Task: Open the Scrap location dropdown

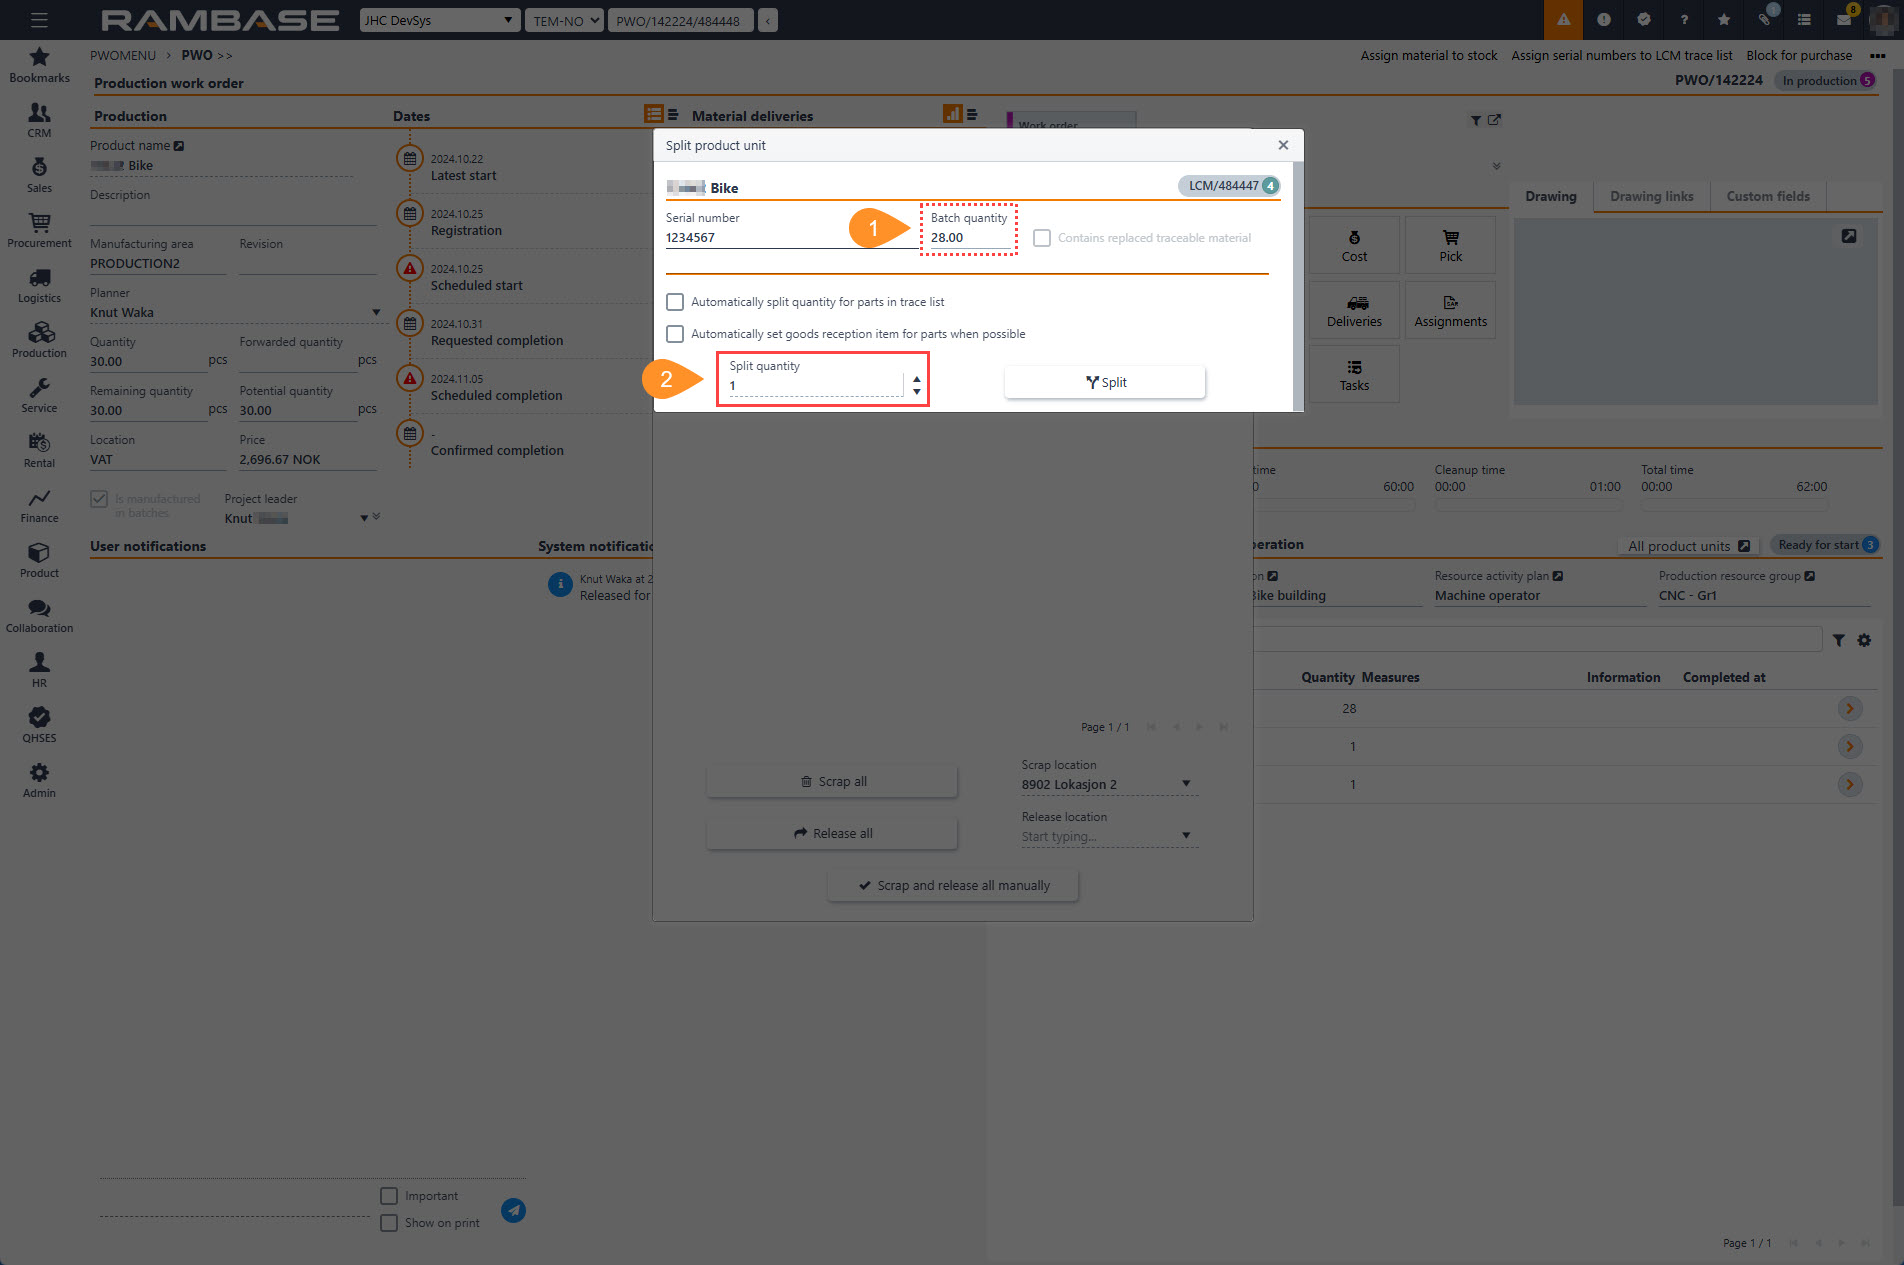Action: pyautogui.click(x=1186, y=784)
